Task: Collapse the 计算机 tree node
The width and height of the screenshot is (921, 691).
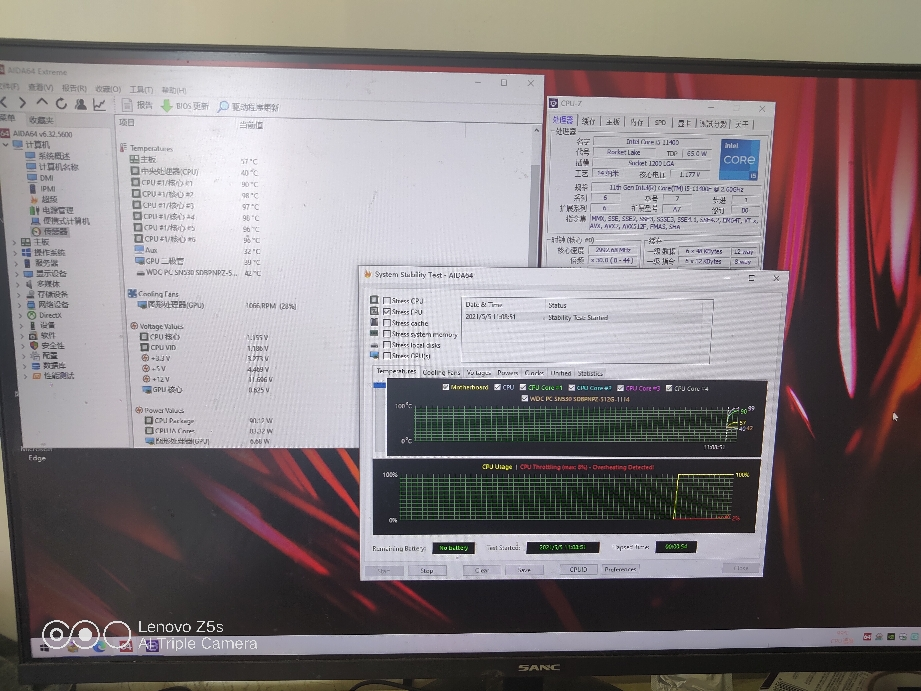Action: click(x=6, y=144)
